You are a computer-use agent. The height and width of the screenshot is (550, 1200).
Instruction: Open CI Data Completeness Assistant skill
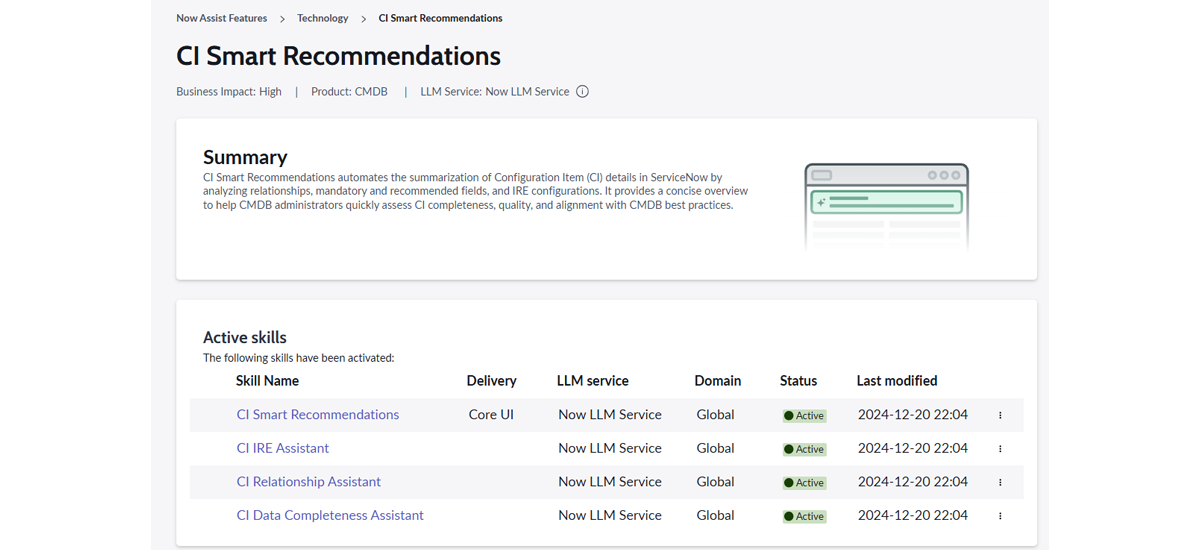click(x=330, y=515)
